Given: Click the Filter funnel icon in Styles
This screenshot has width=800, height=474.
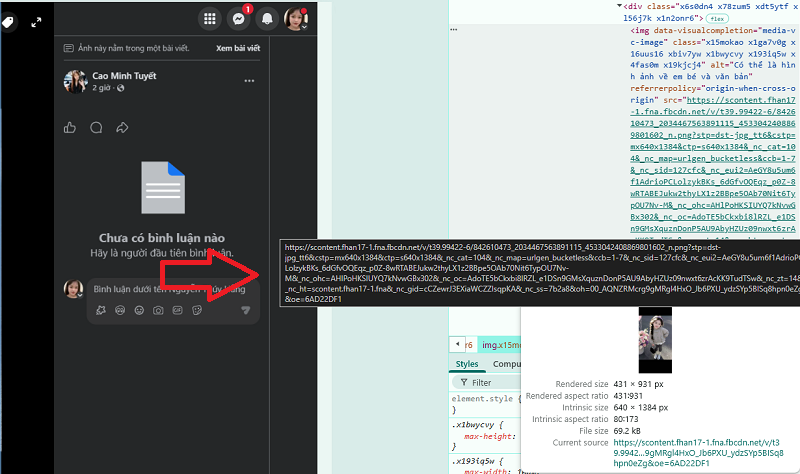Looking at the screenshot, I should (464, 382).
